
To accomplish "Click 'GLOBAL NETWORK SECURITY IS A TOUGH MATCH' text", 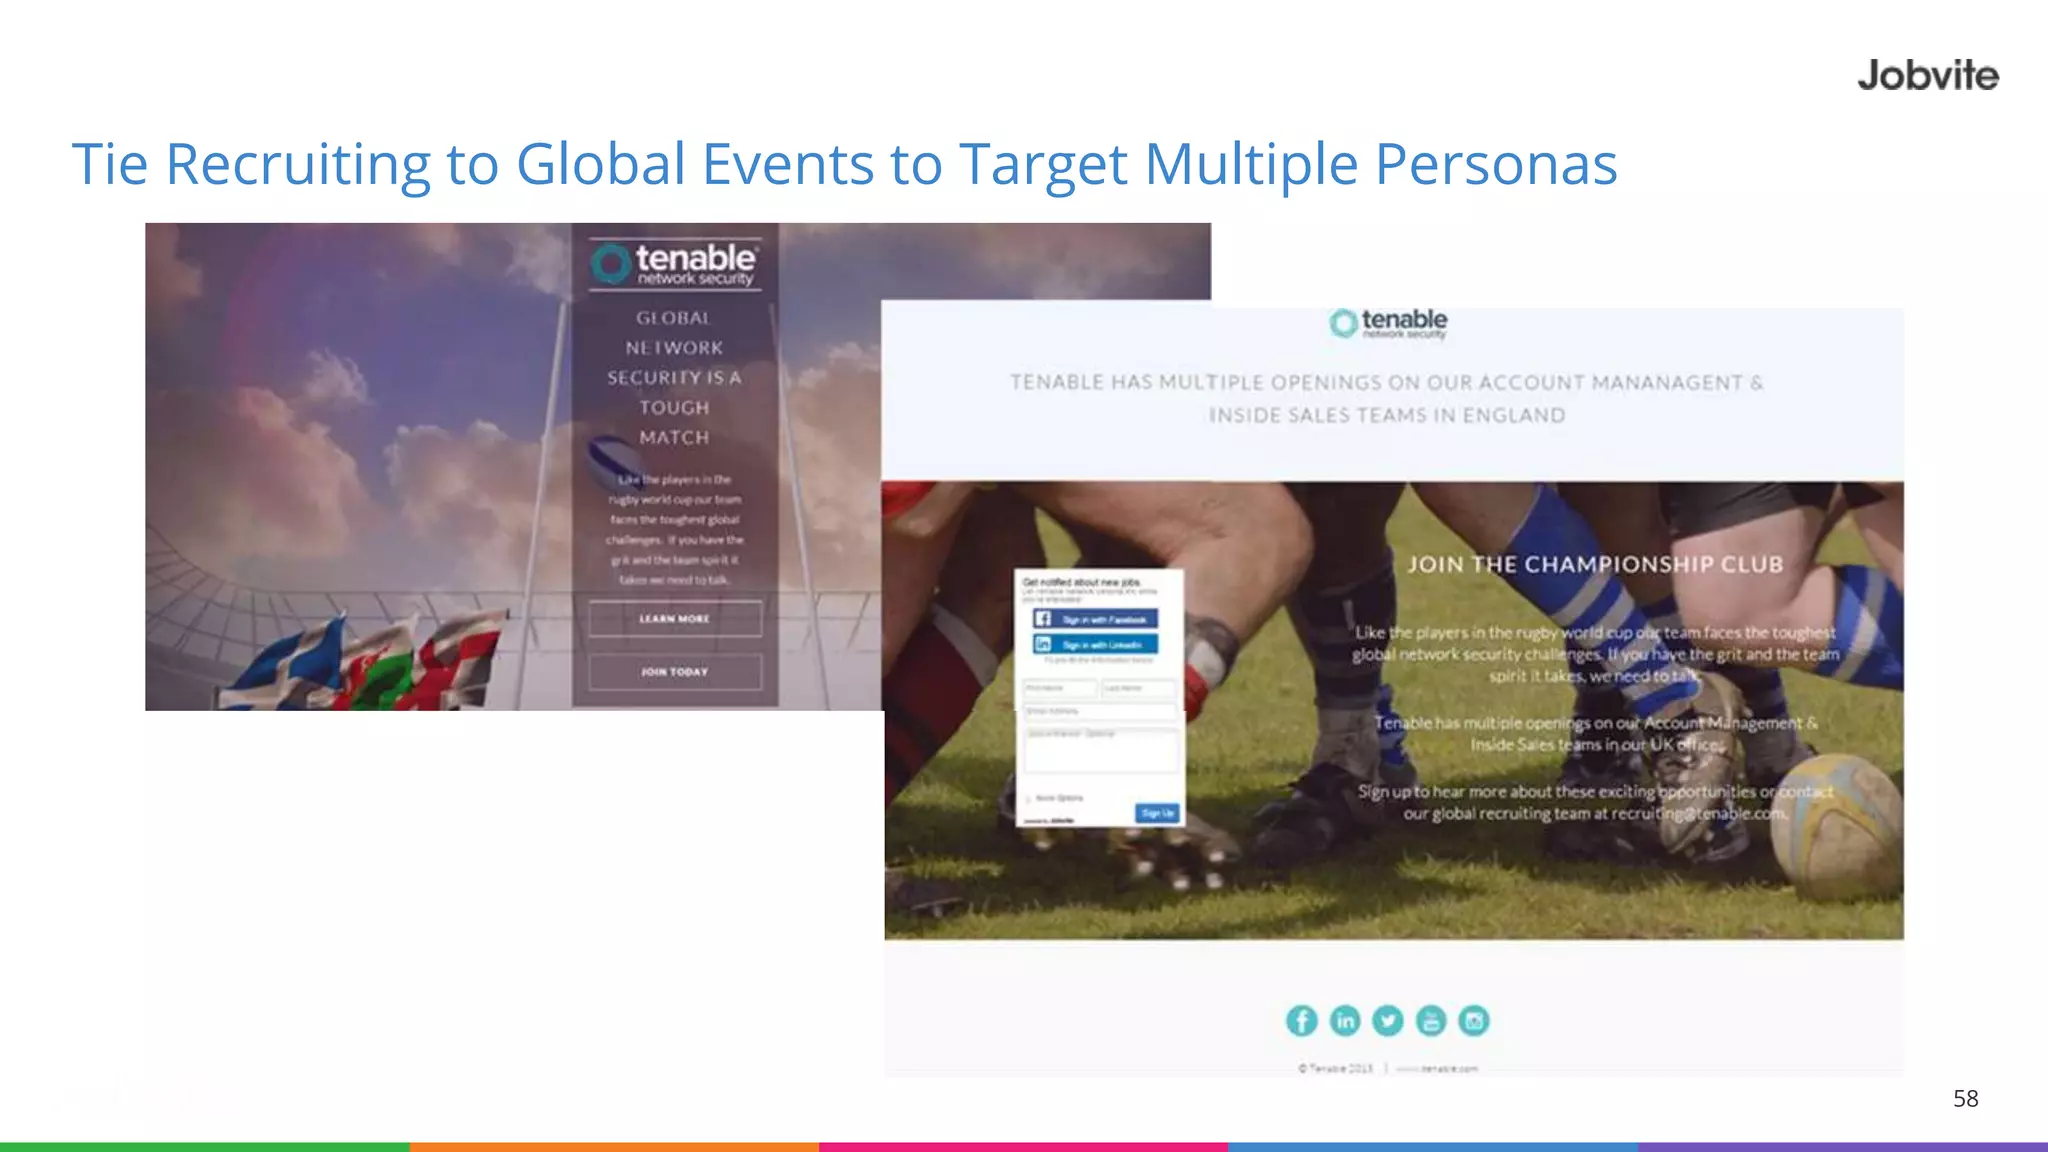I will 675,378.
